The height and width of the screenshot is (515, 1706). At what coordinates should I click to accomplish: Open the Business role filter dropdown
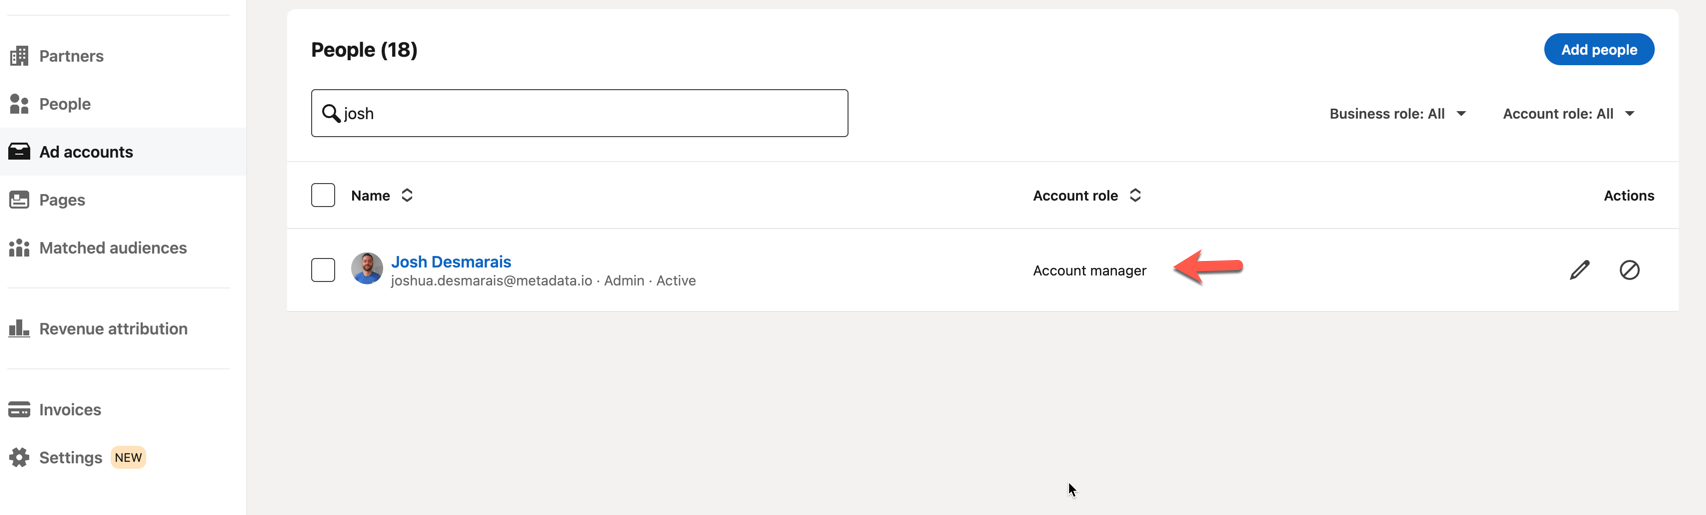click(1397, 114)
